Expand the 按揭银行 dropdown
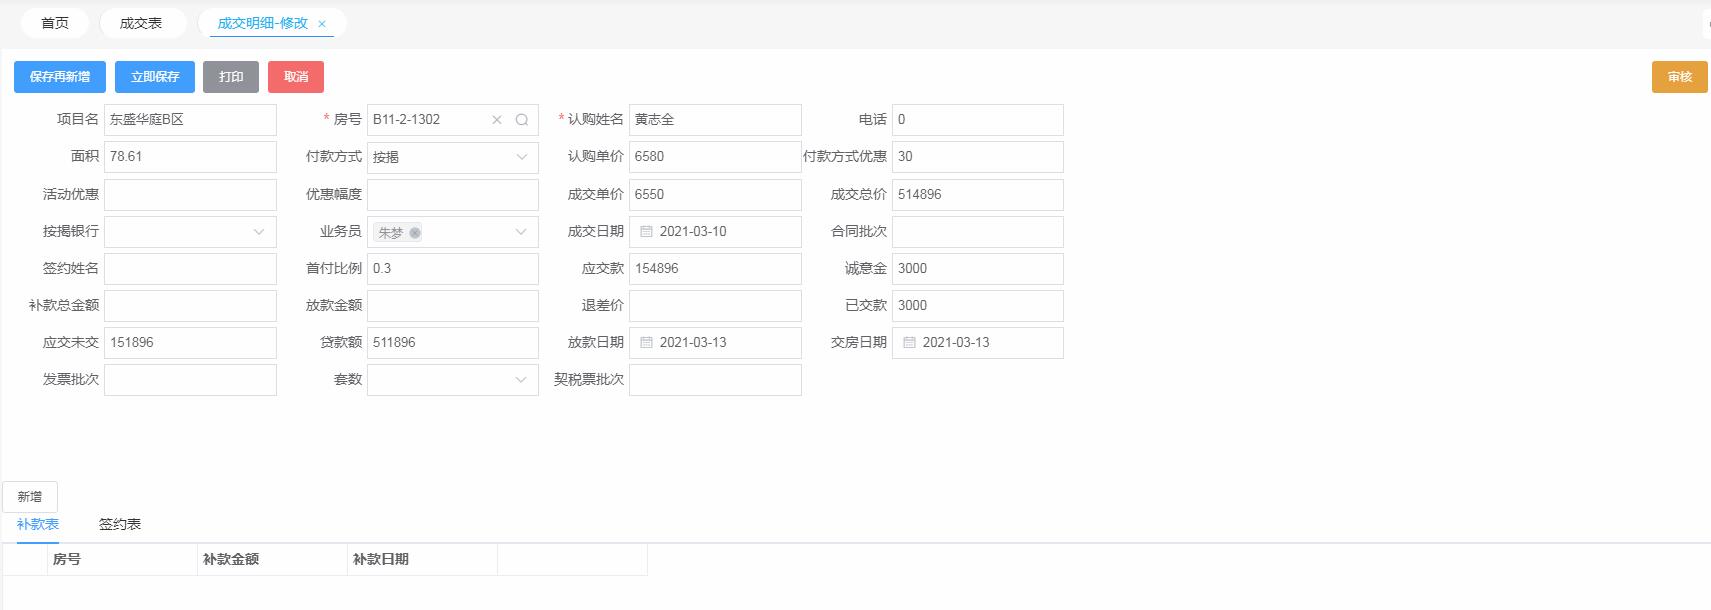This screenshot has height=610, width=1711. point(259,232)
